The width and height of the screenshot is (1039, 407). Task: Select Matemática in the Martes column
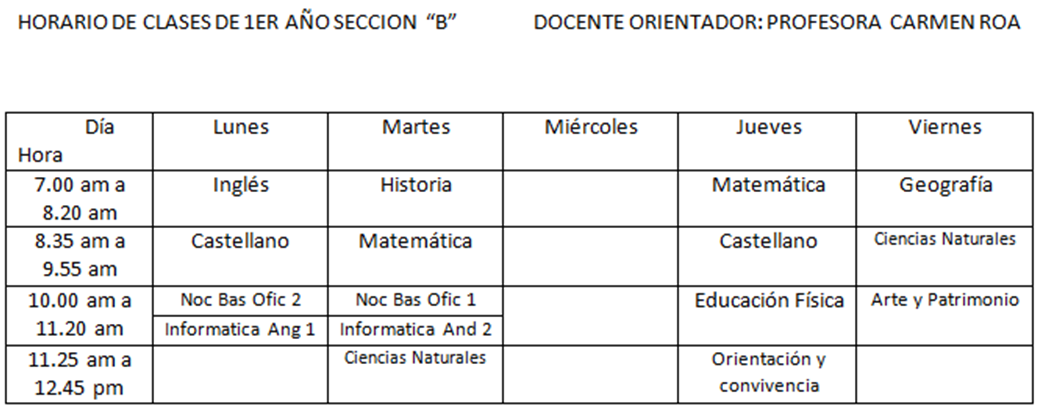point(415,257)
